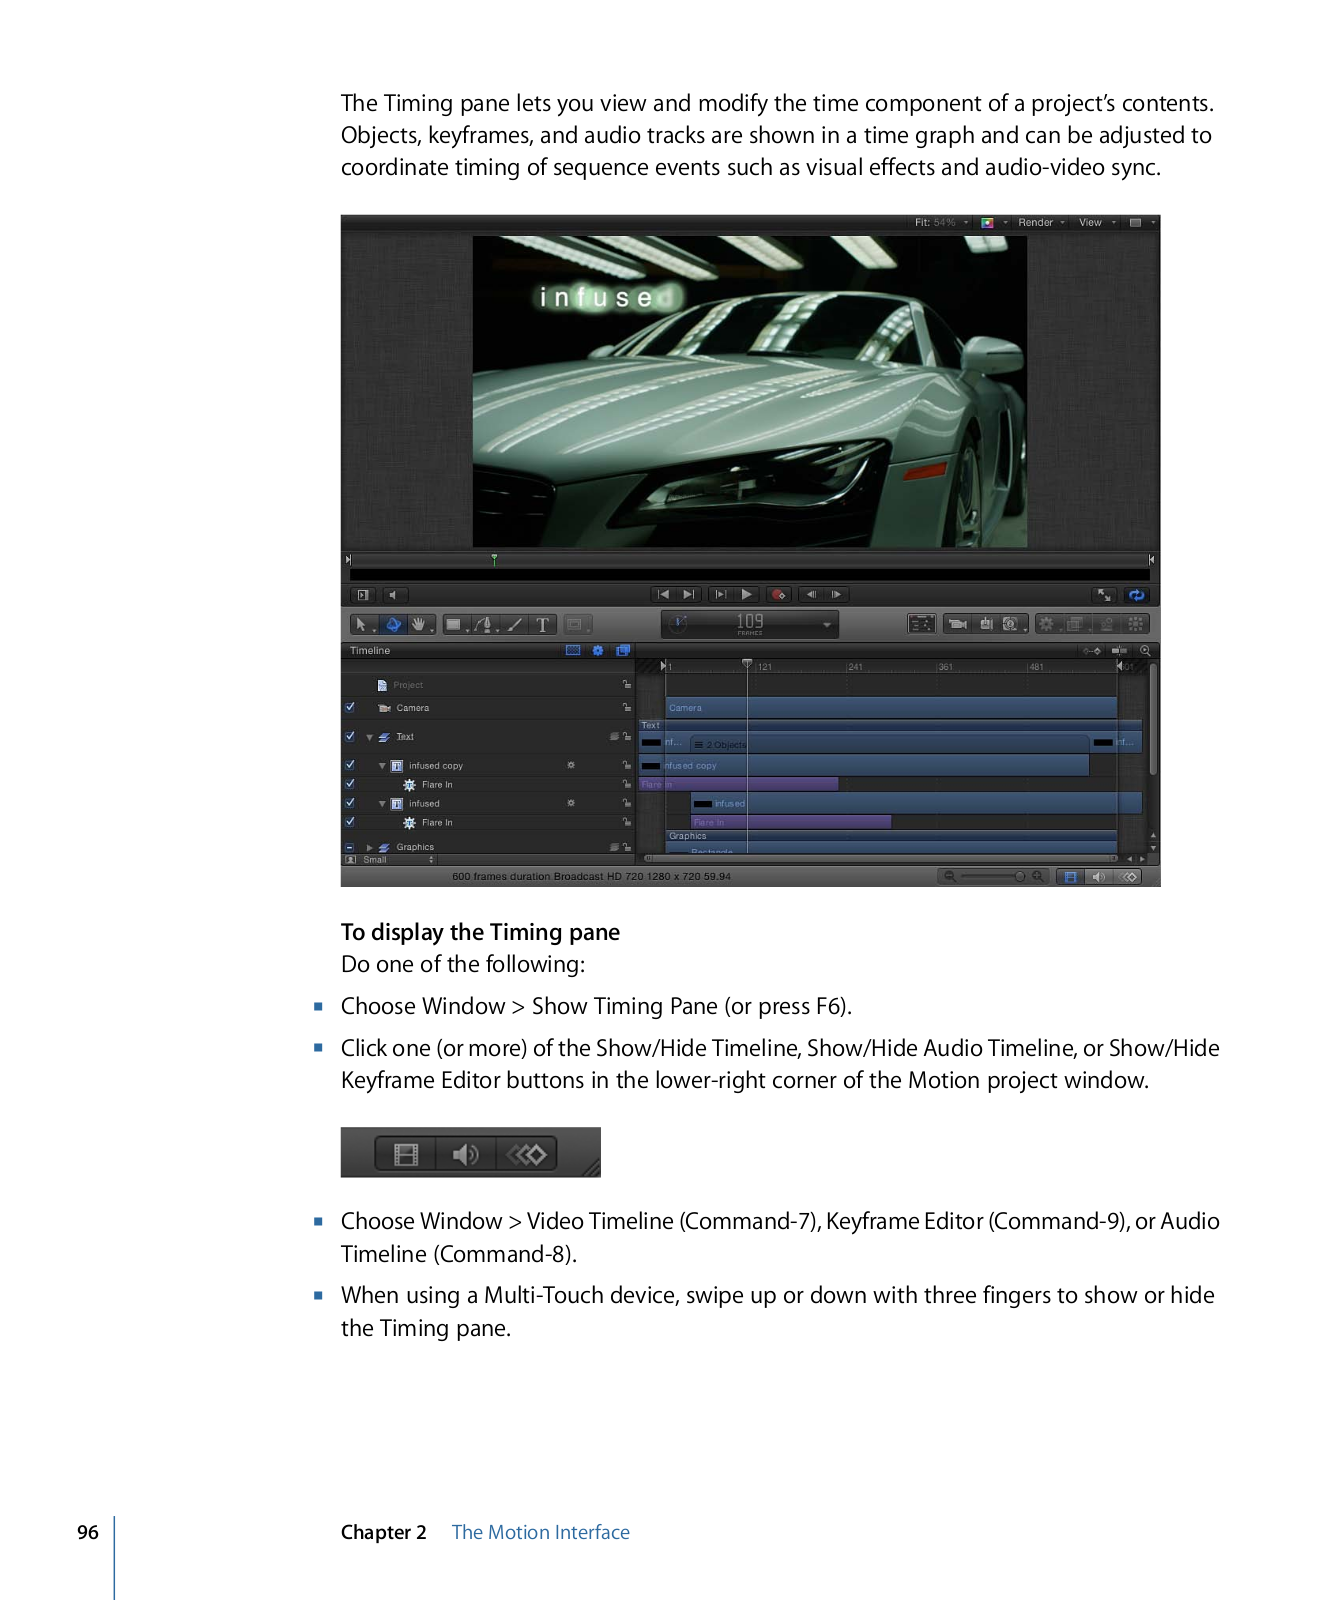Click the zoom-out magnifier in status bar
This screenshot has height=1600, width=1334.
[949, 877]
